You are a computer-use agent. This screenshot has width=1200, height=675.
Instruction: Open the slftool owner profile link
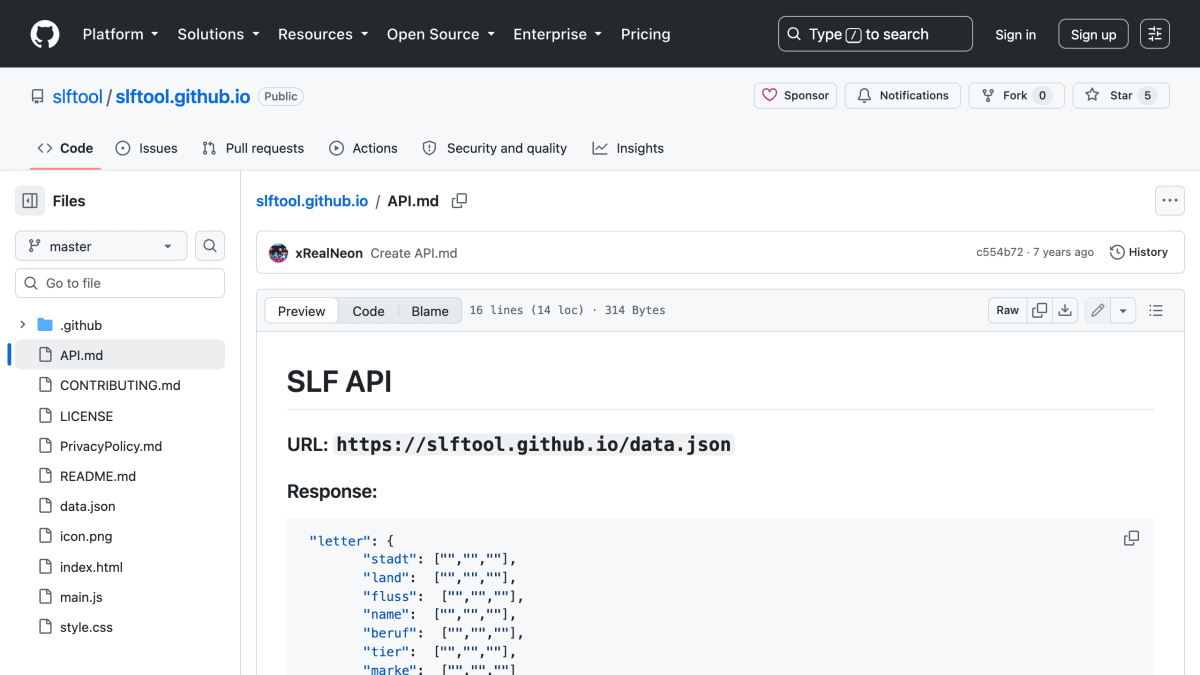pyautogui.click(x=78, y=97)
